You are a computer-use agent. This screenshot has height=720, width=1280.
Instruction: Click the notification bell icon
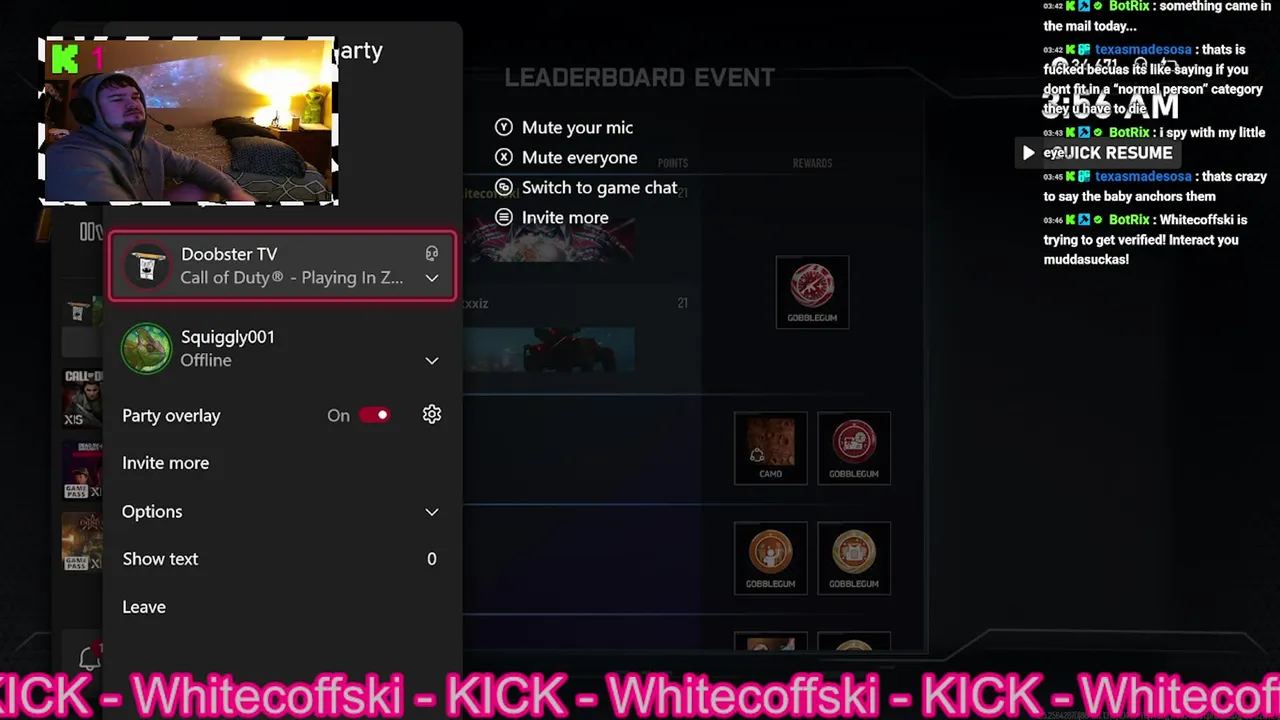pyautogui.click(x=89, y=658)
